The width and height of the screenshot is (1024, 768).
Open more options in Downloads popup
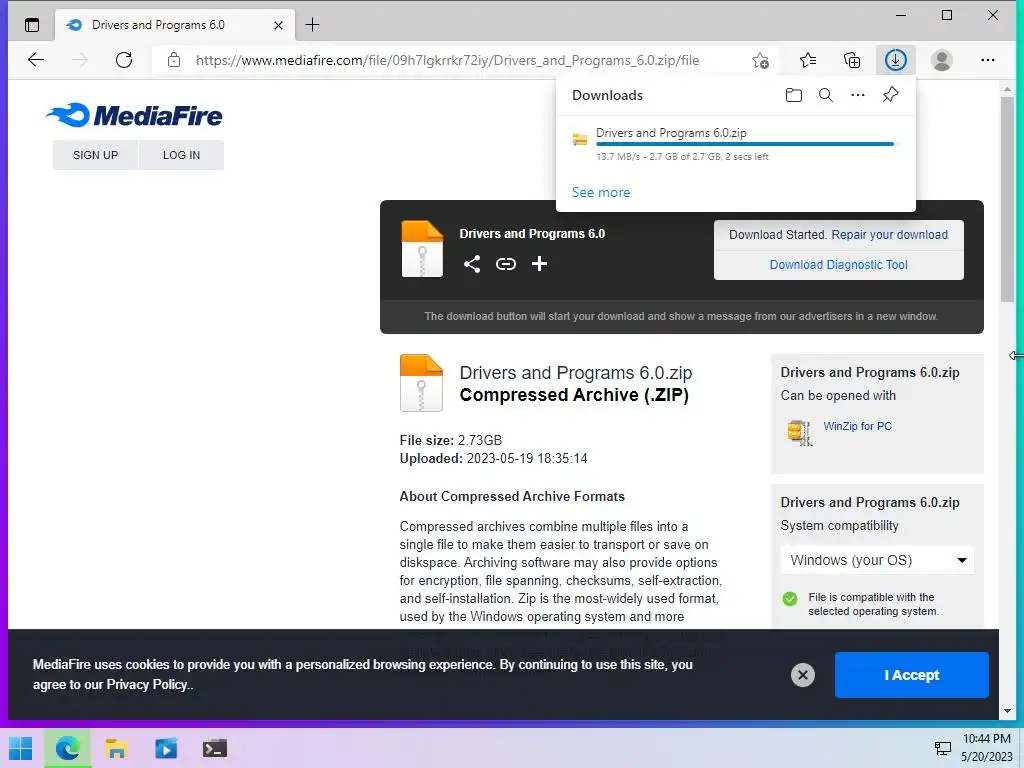click(857, 95)
